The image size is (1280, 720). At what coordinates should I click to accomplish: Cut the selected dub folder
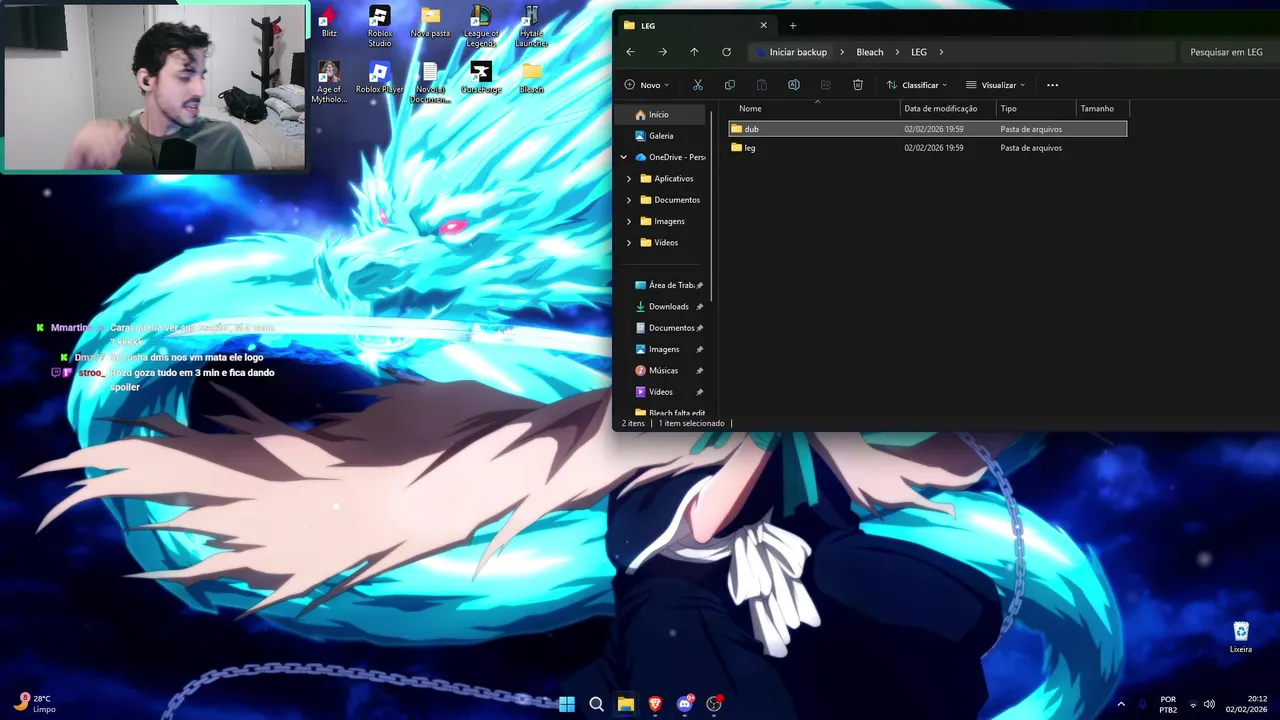pos(698,85)
